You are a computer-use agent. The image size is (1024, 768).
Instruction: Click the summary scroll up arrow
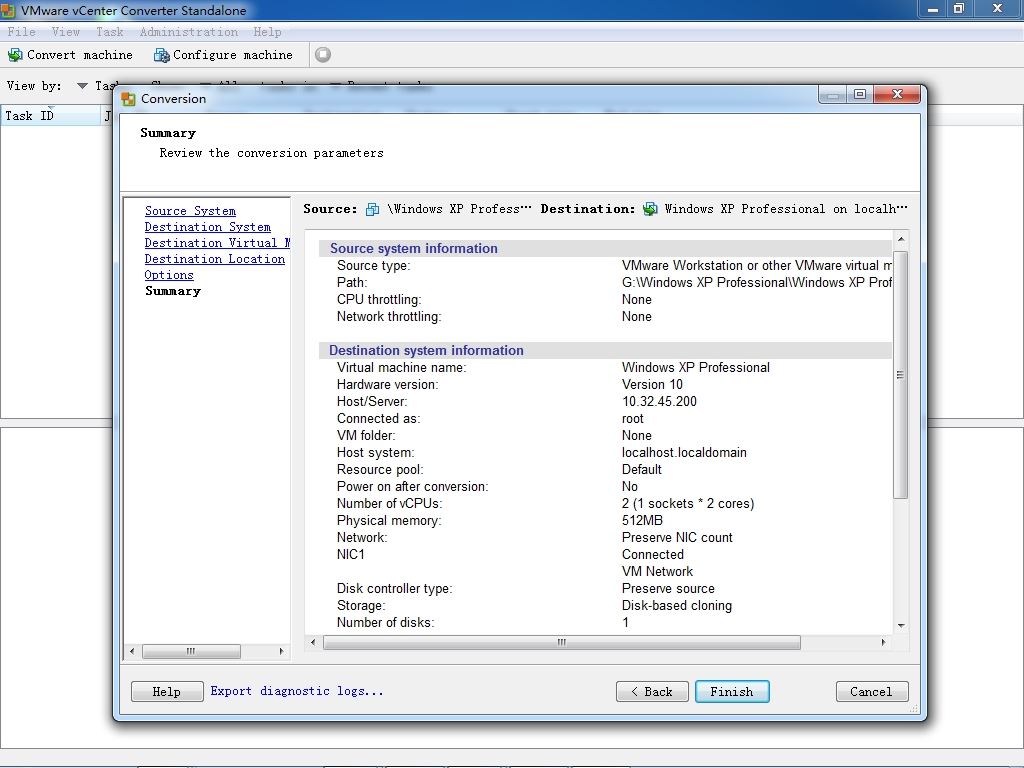(x=901, y=239)
